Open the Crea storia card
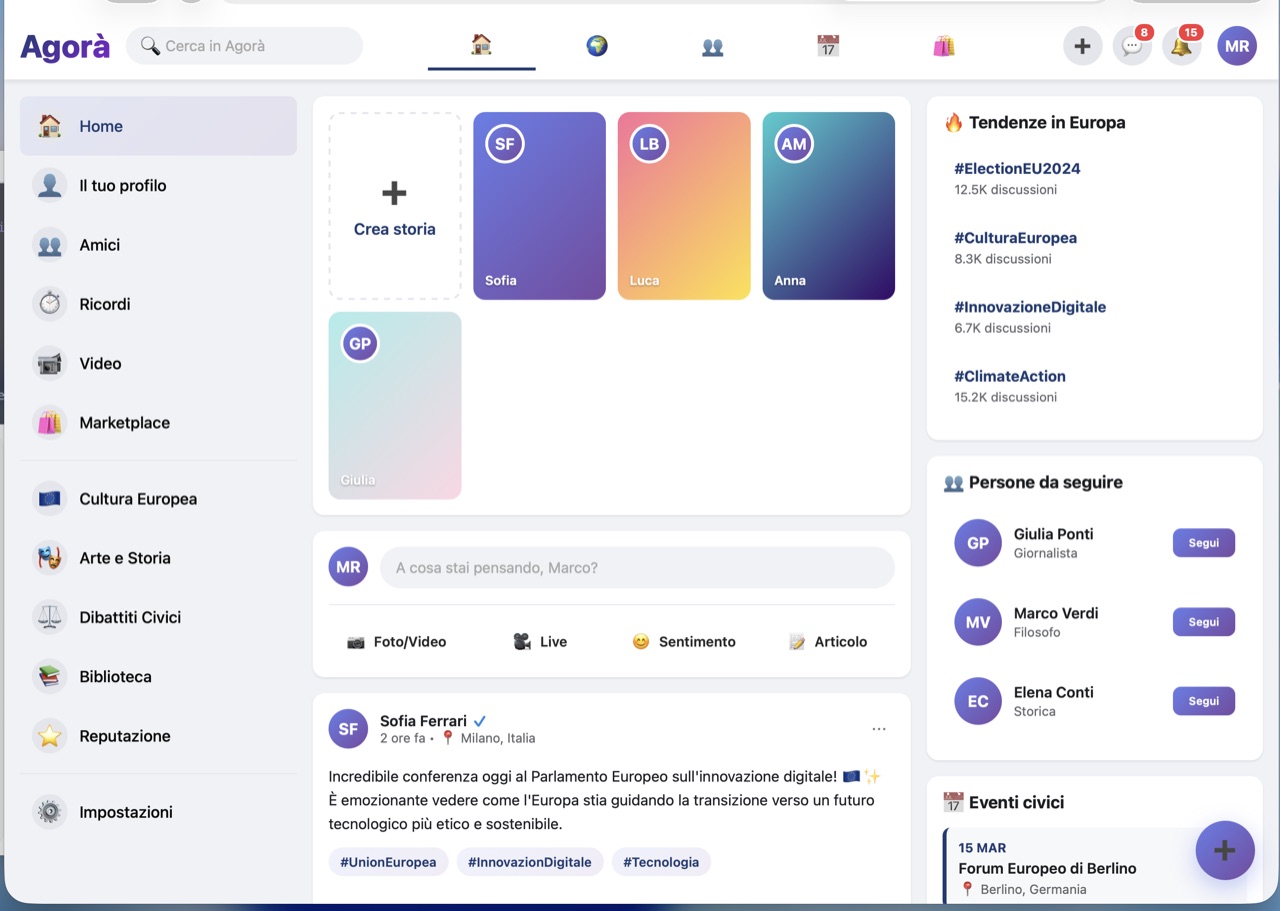This screenshot has height=911, width=1280. [395, 206]
